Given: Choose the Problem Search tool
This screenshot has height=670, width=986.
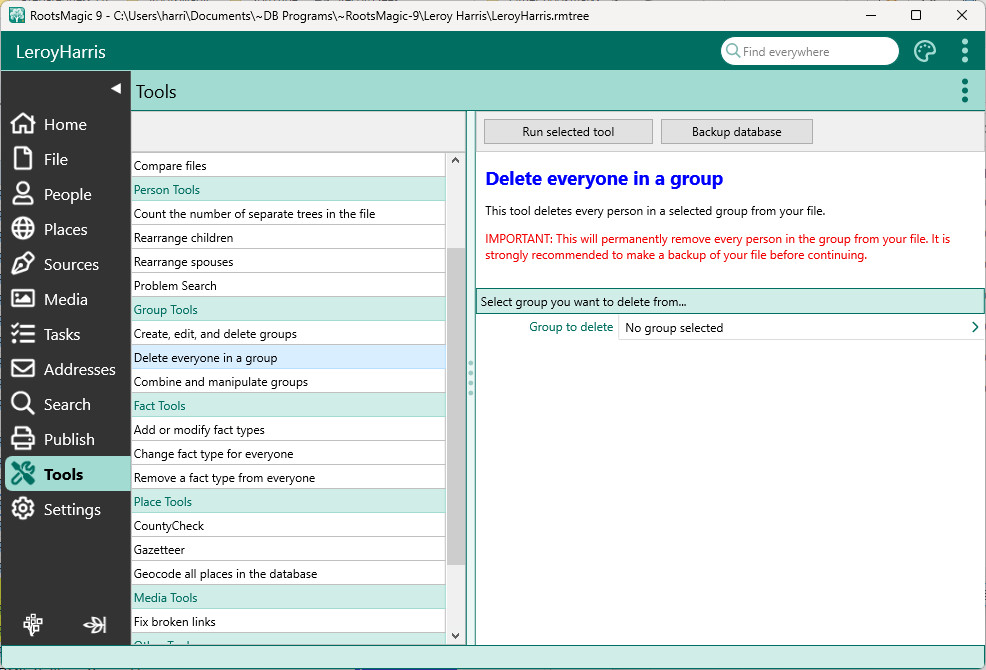Looking at the screenshot, I should point(175,286).
